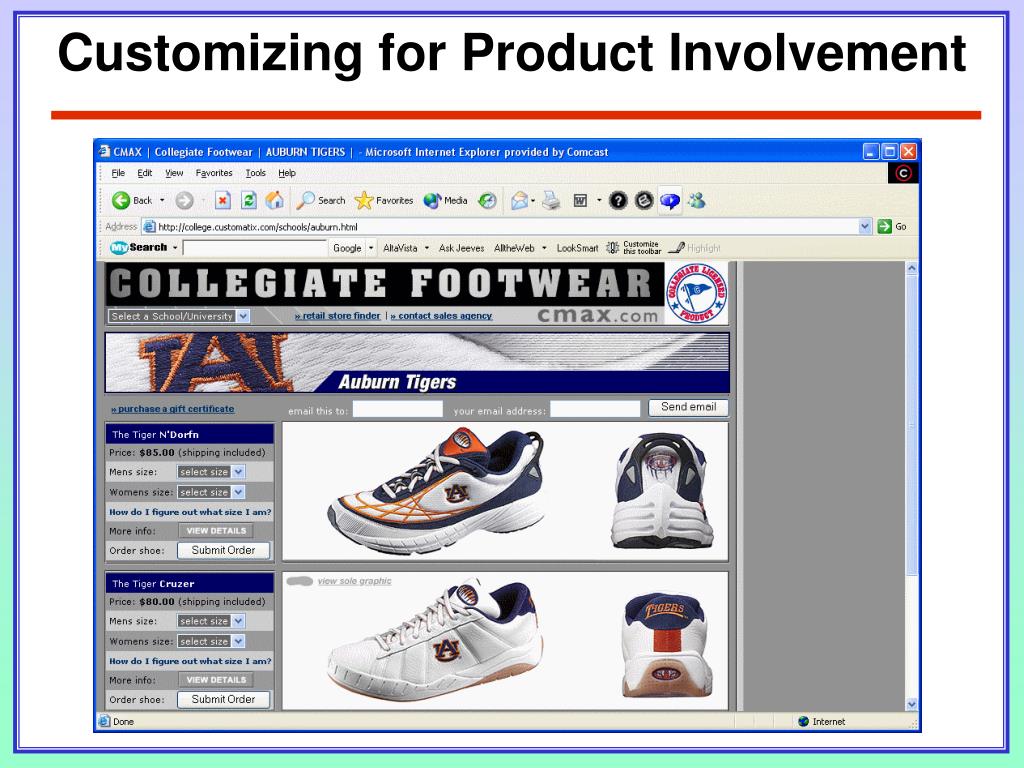Open the Mail envelope toolbar icon

[x=519, y=200]
